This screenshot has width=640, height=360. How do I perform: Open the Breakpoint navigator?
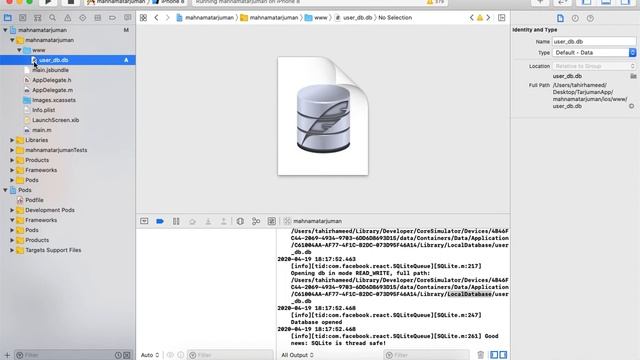(x=112, y=18)
